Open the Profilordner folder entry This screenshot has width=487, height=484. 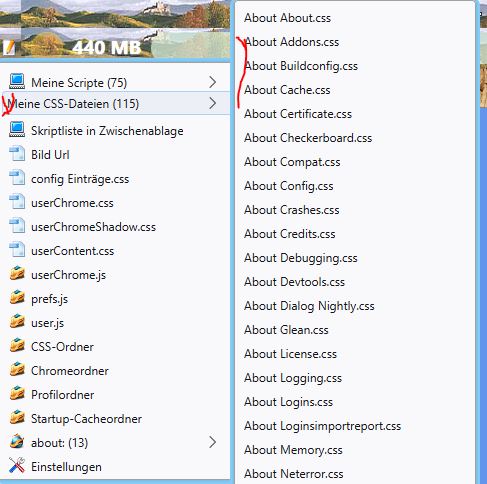115,394
